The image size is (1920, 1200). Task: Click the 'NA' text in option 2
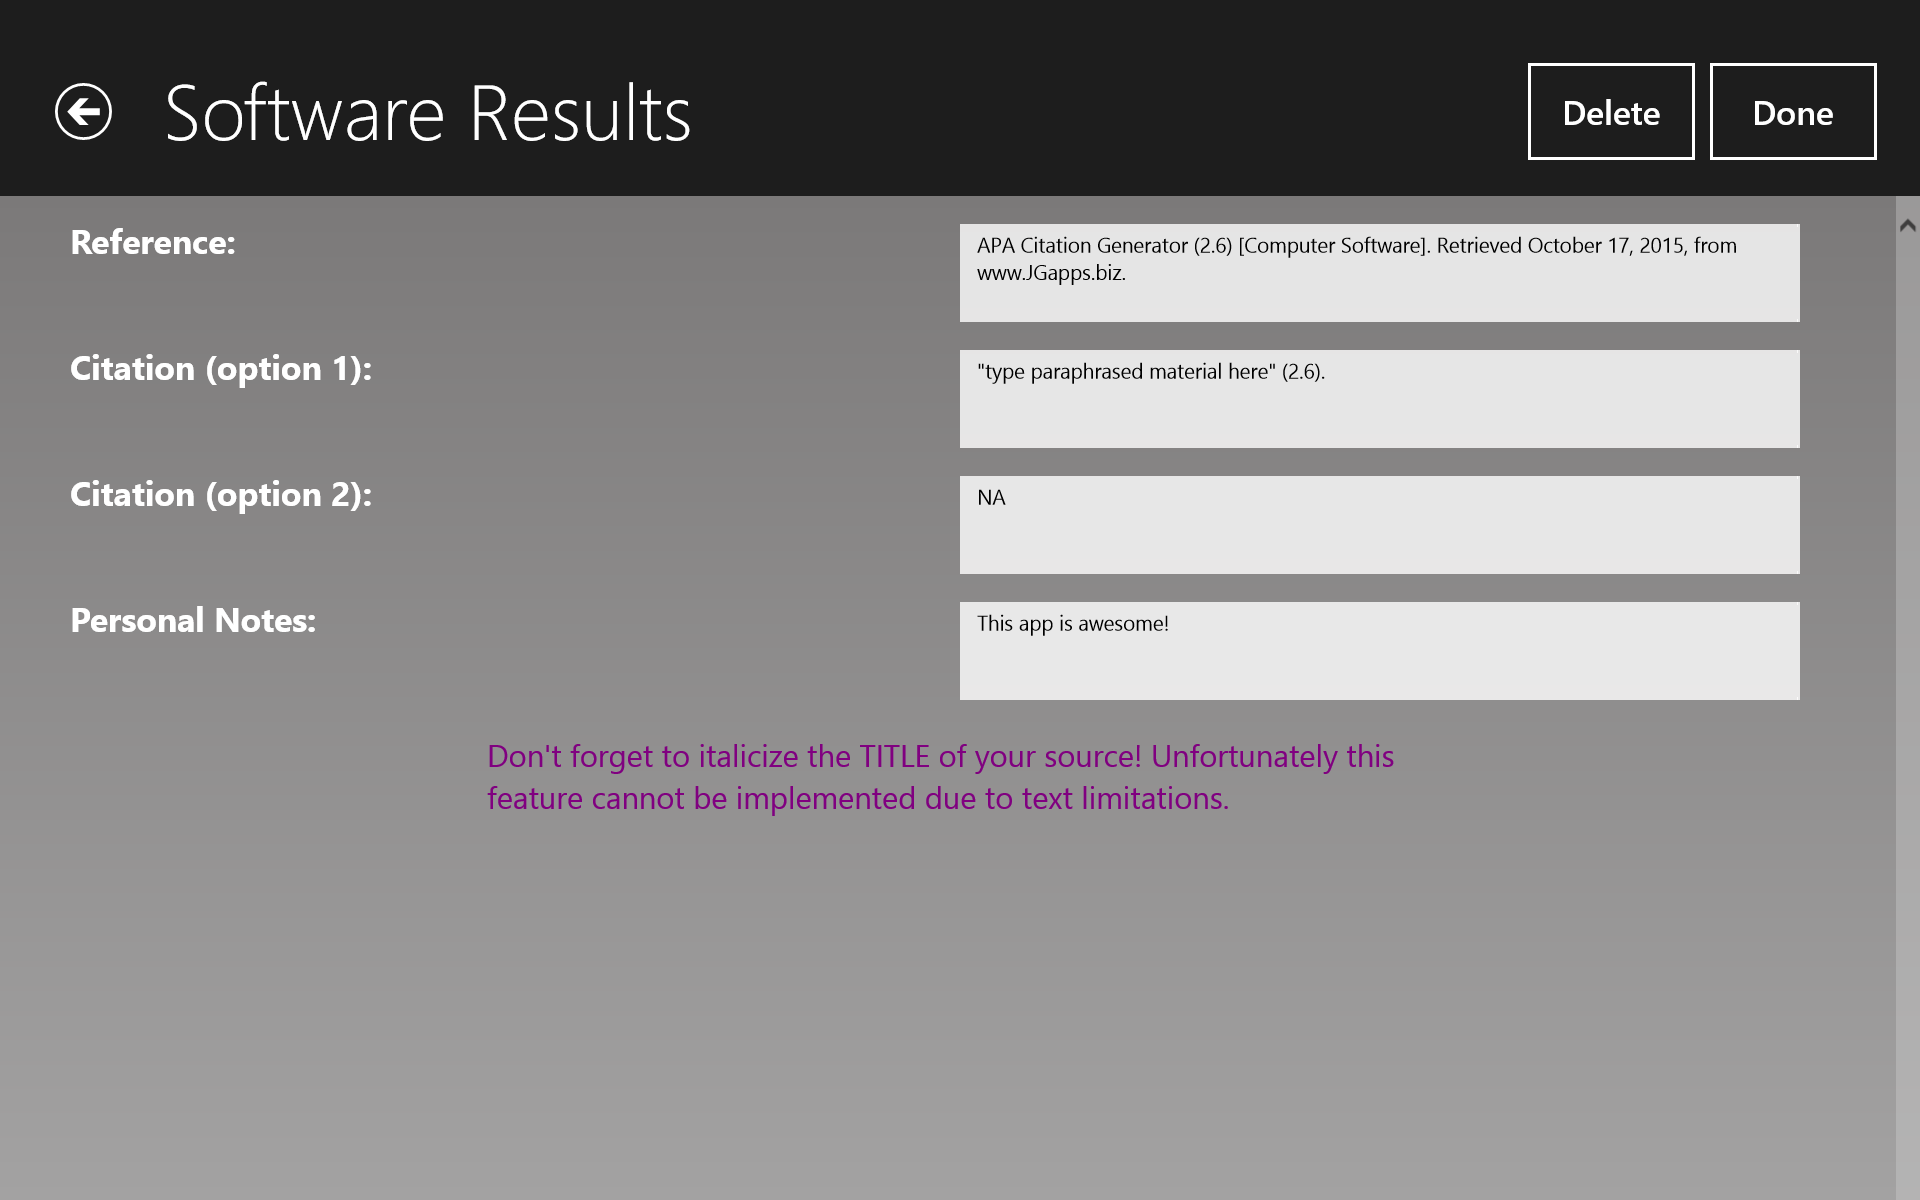coord(991,498)
